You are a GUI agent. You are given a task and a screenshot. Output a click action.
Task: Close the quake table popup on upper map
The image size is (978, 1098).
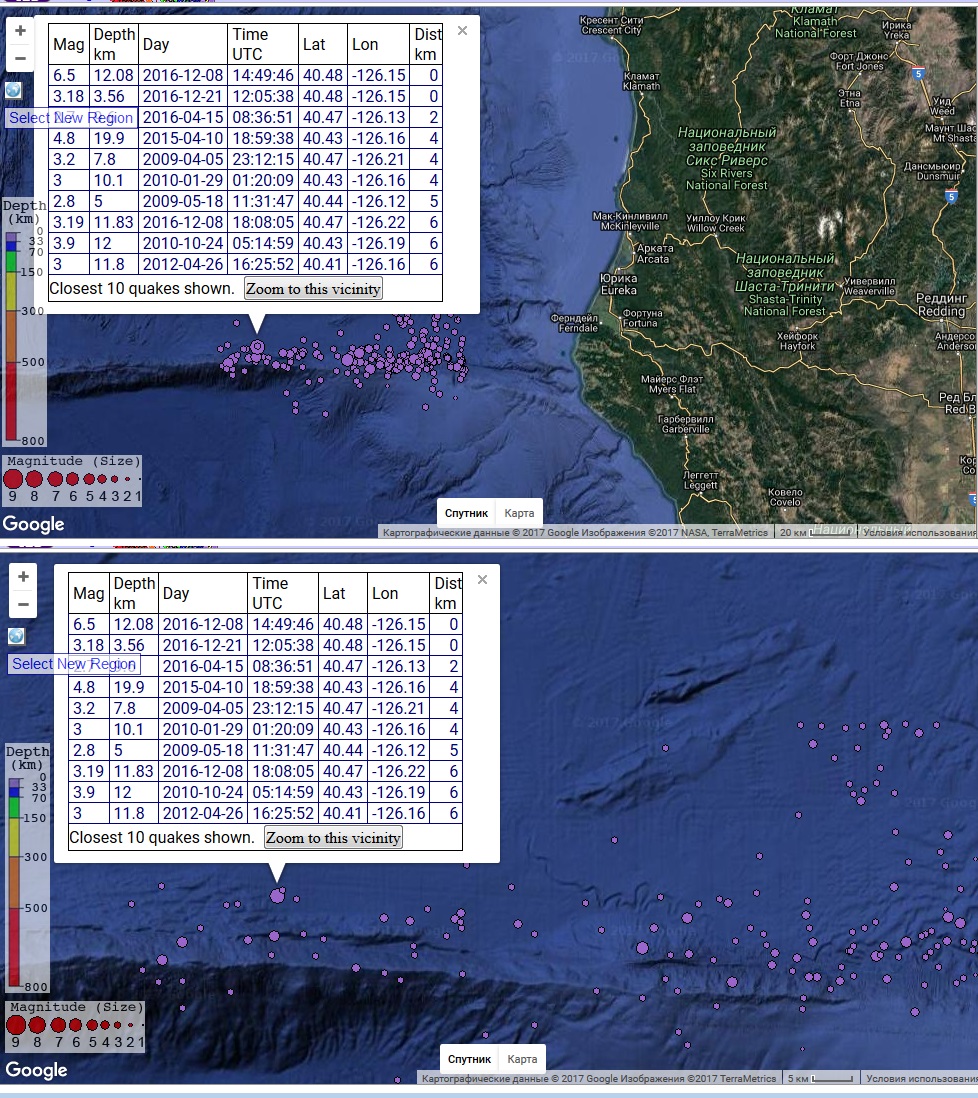(462, 31)
